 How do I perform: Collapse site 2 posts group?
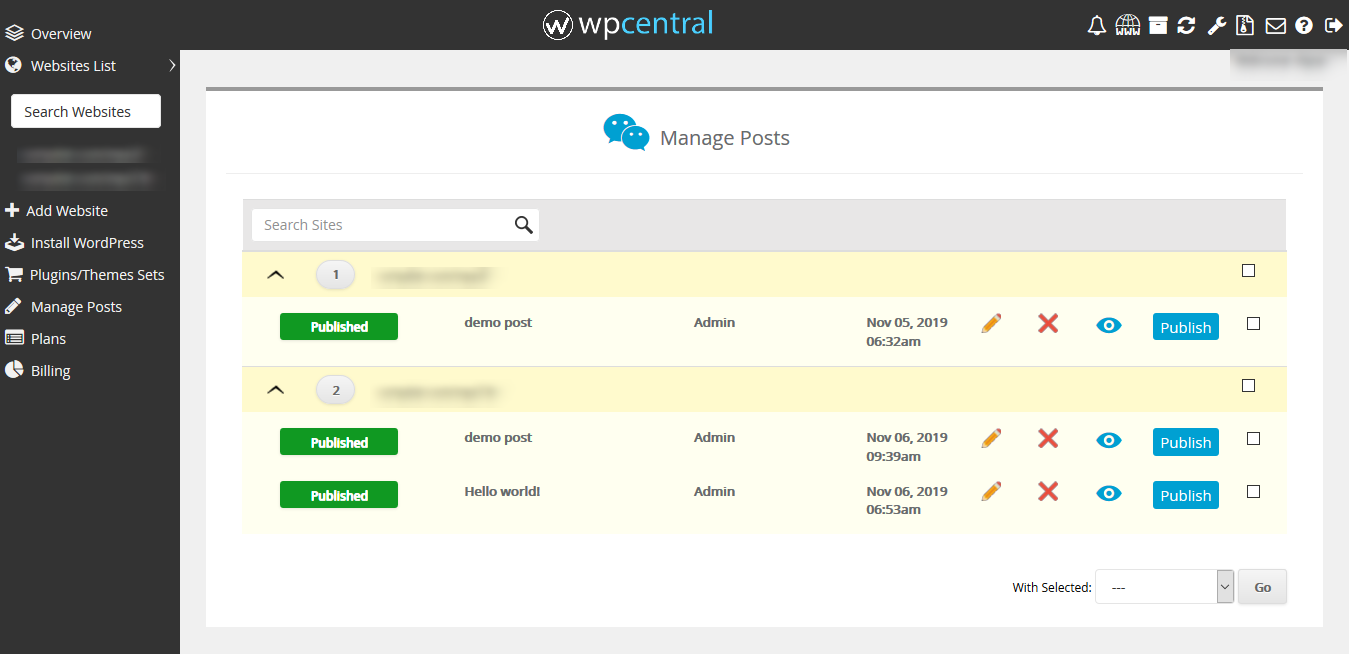(277, 389)
